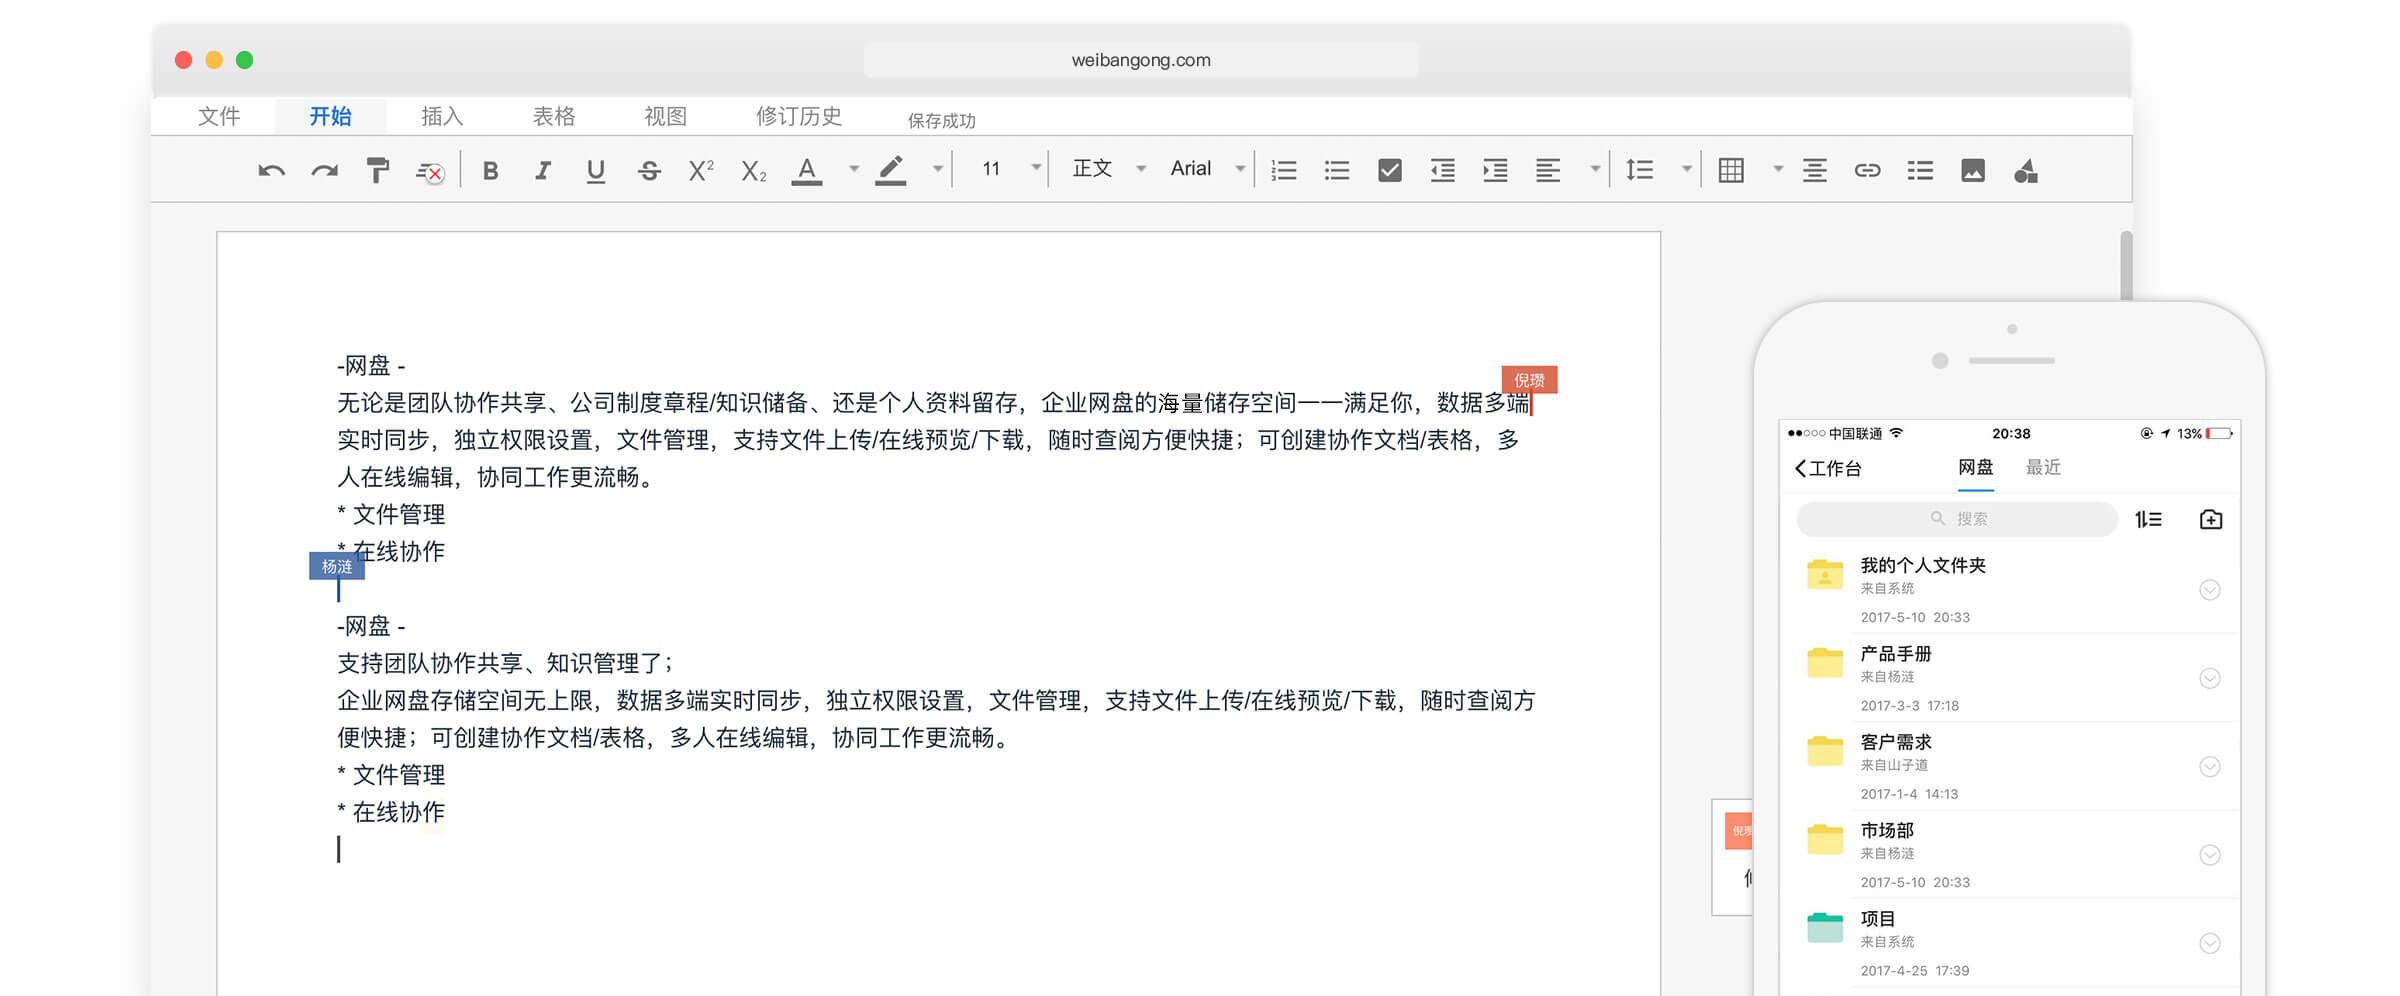This screenshot has width=2400, height=996.
Task: Open the 修订历史 tab
Action: point(798,116)
